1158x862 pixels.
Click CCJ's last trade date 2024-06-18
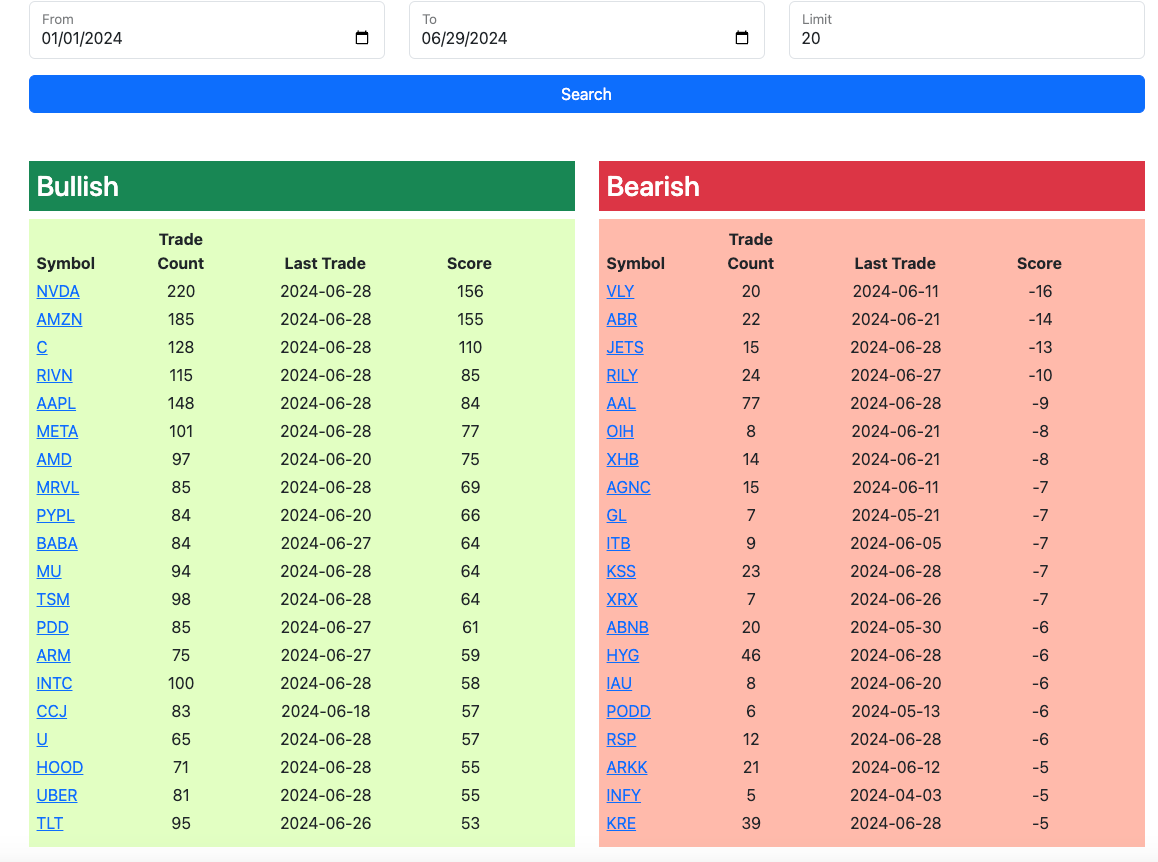pyautogui.click(x=326, y=711)
